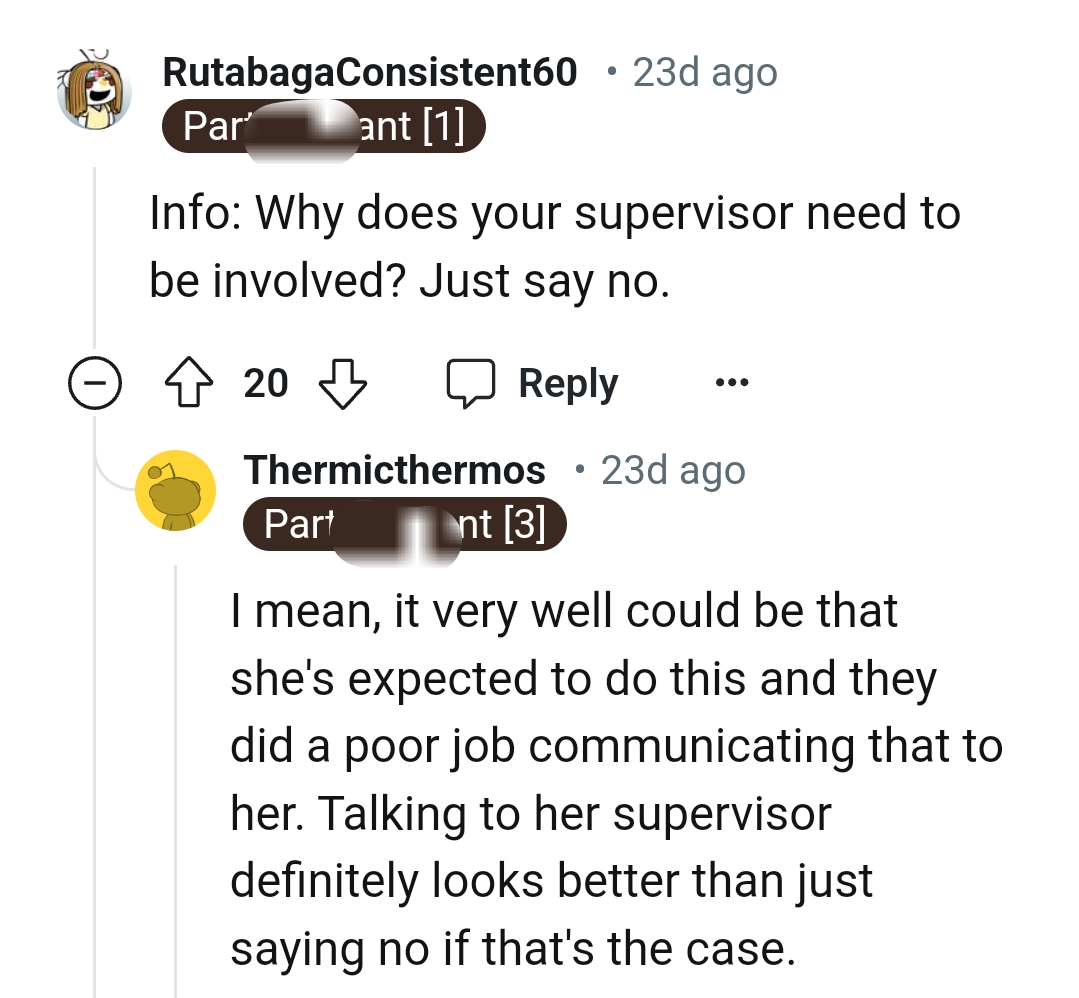Click the Reply button label text
The height and width of the screenshot is (998, 1079).
(568, 382)
